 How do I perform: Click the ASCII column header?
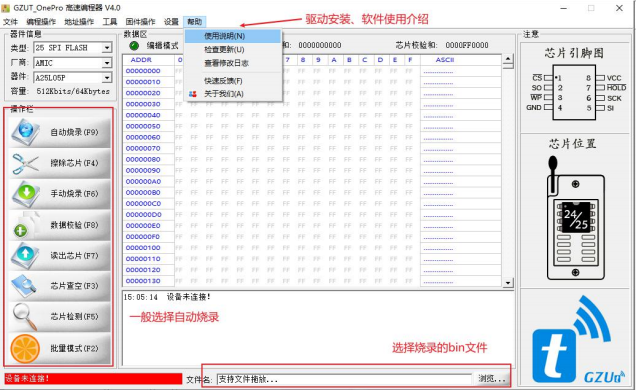click(445, 60)
